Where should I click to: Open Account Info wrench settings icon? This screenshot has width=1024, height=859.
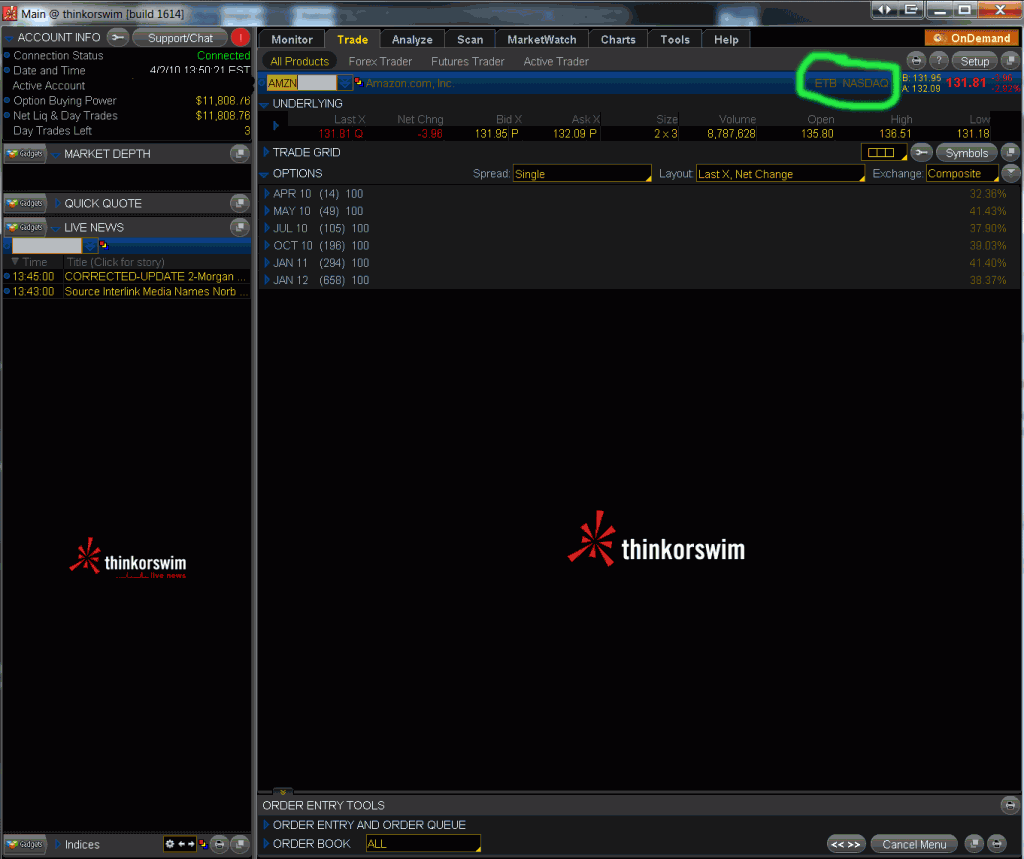(x=118, y=38)
